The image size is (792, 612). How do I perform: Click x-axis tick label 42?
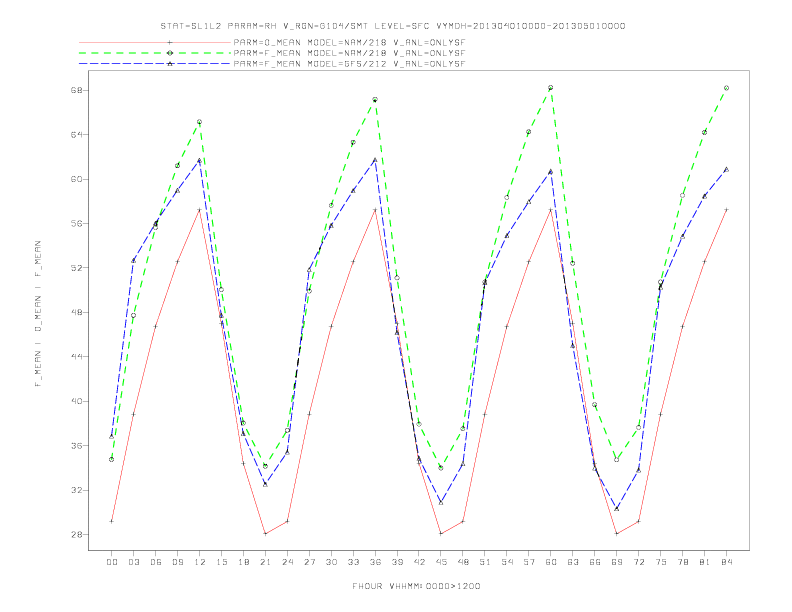point(419,562)
